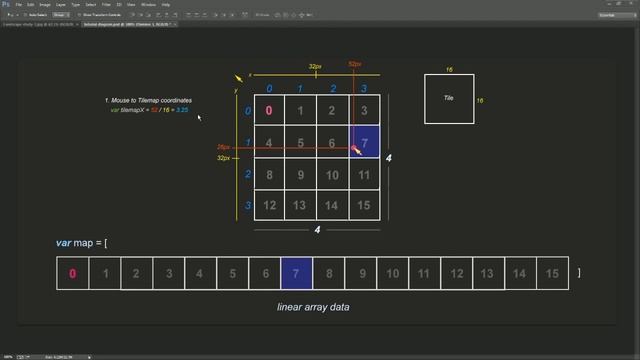Open the 3D menu
Viewport: 640px width, 360px height.
(x=119, y=4)
